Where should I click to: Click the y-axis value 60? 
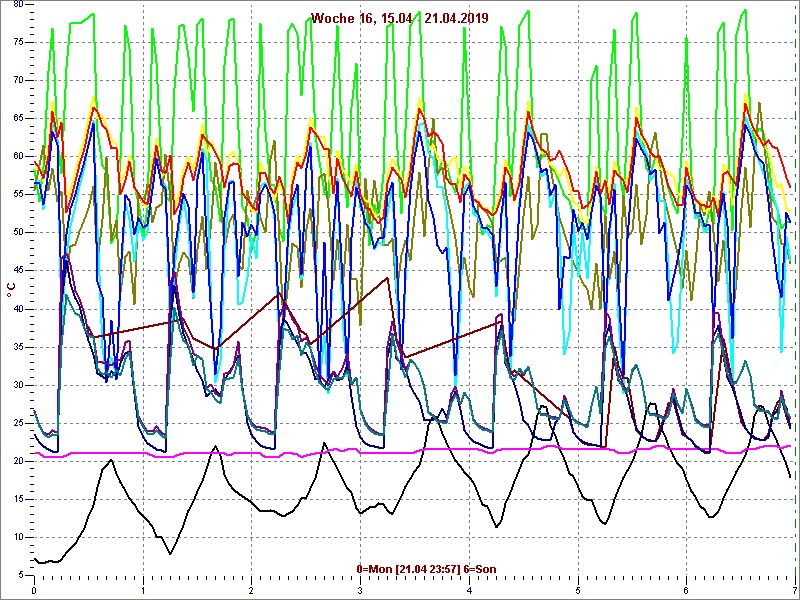click(x=19, y=156)
